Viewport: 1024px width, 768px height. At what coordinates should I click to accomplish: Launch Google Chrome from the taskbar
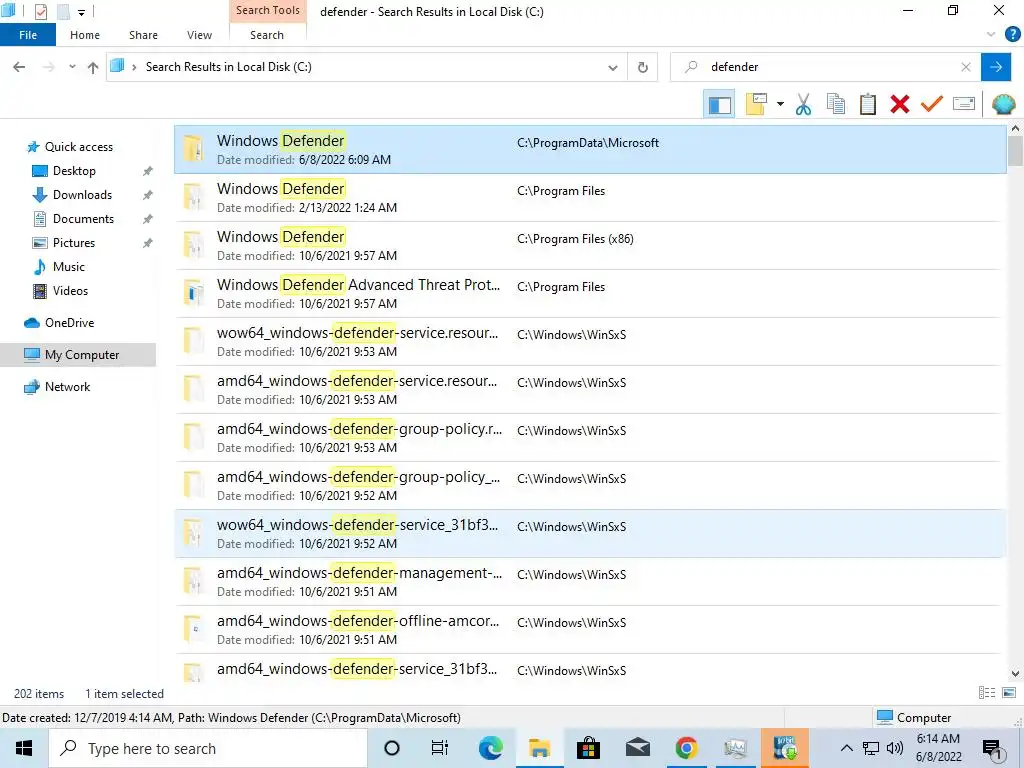(686, 748)
